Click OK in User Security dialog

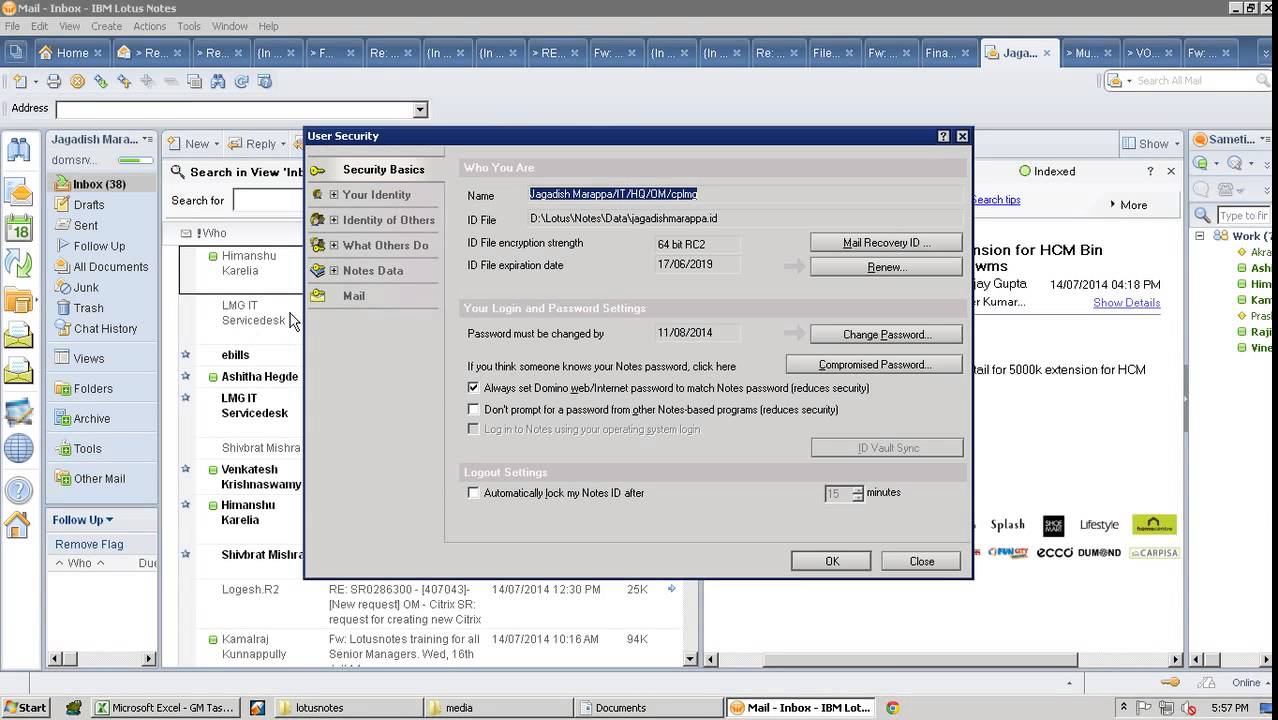831,561
